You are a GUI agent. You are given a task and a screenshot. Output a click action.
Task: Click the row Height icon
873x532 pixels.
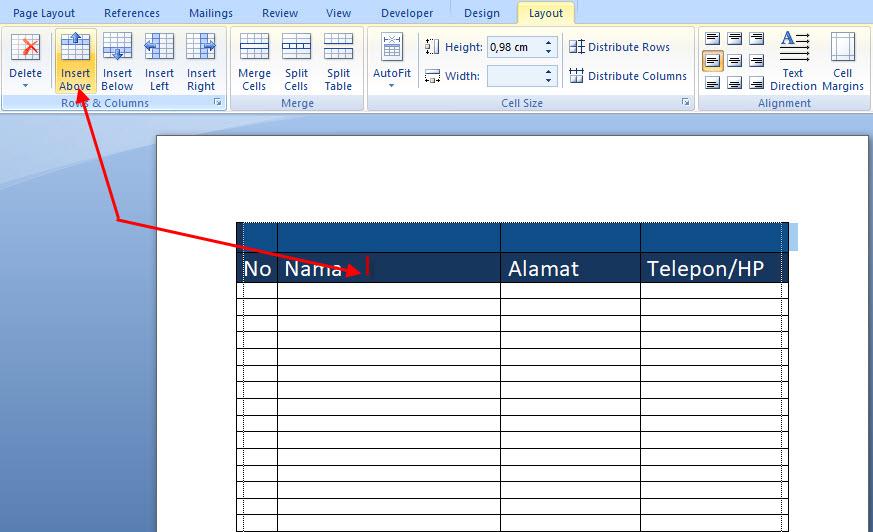tap(432, 47)
